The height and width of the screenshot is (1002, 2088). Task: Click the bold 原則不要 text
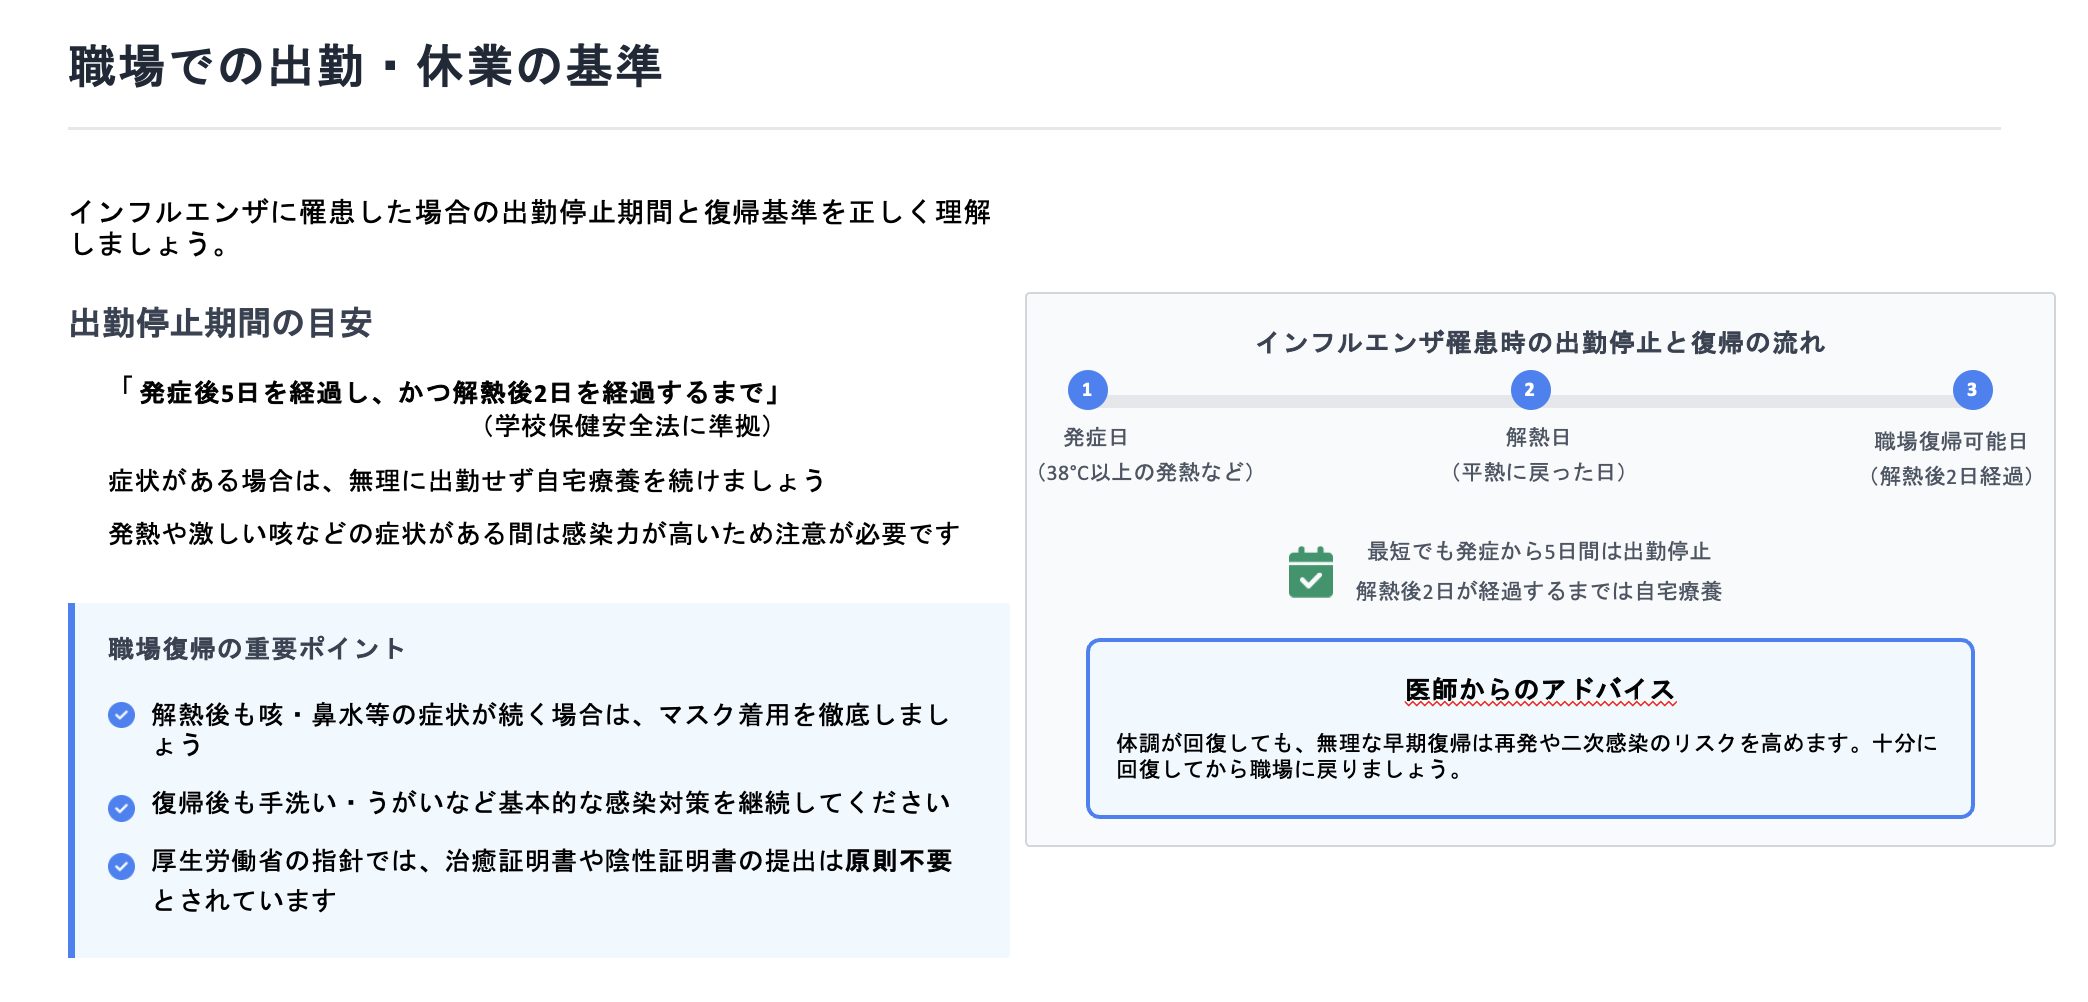(898, 861)
